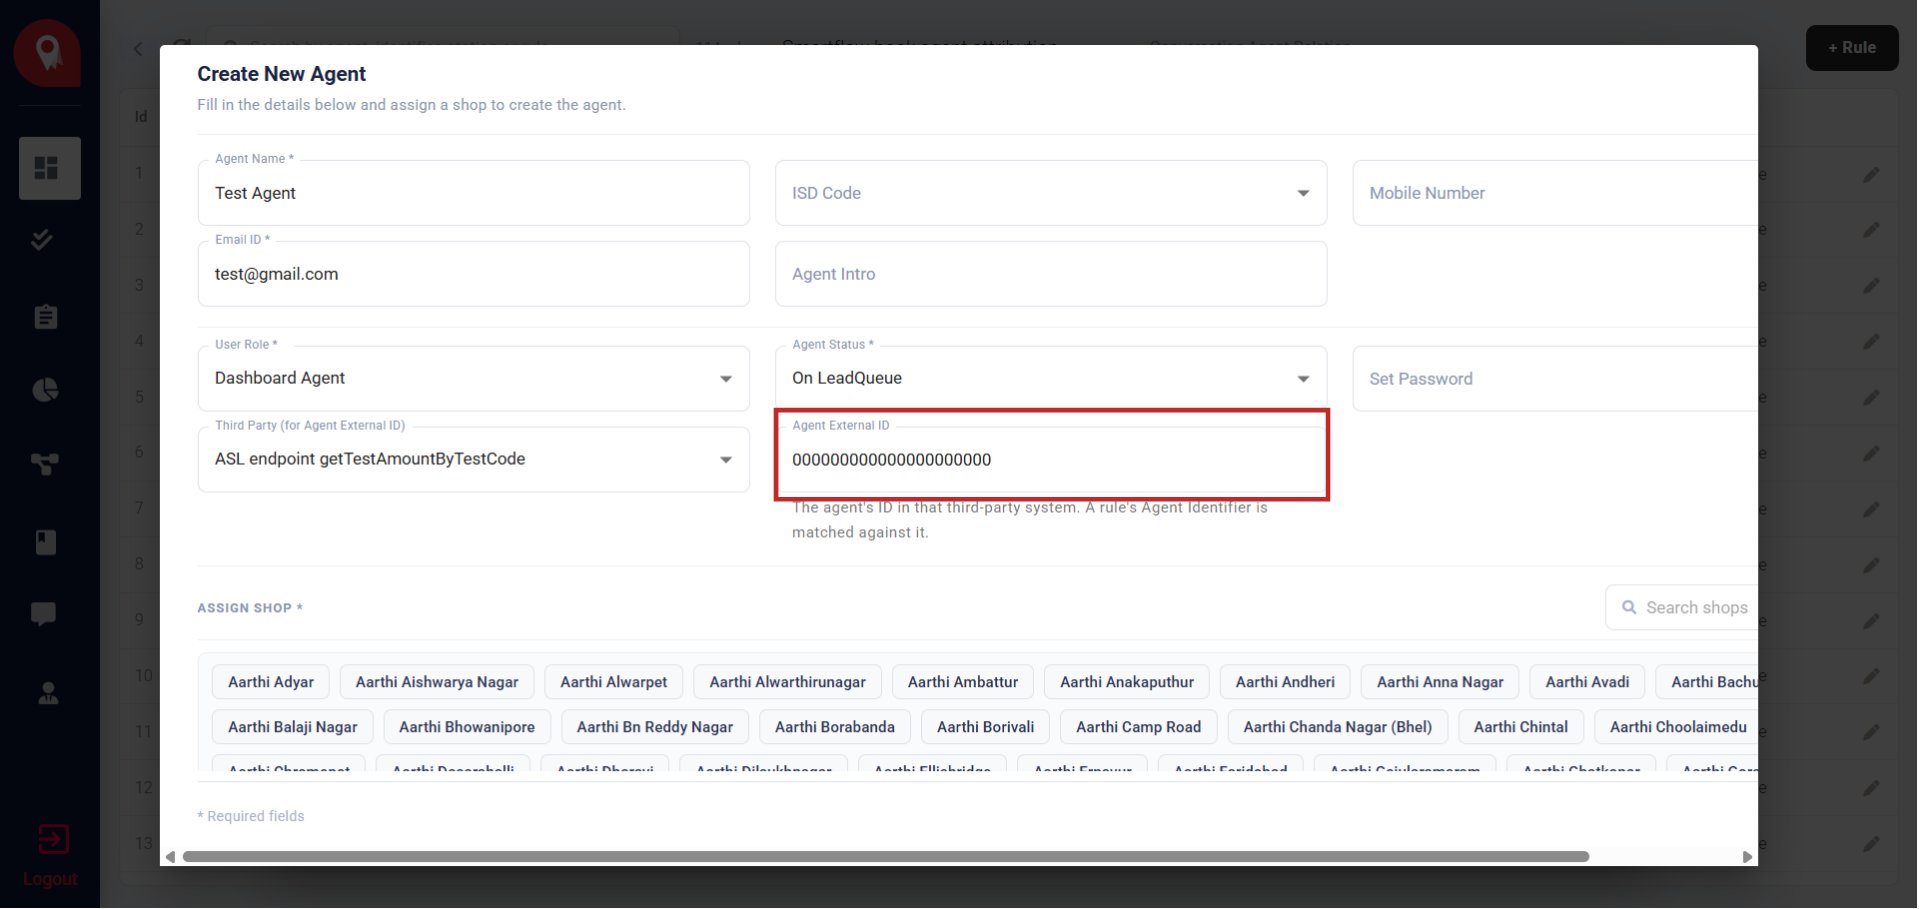Screen dimensions: 1919x909
Task: Click the Email ID input field
Action: point(474,274)
